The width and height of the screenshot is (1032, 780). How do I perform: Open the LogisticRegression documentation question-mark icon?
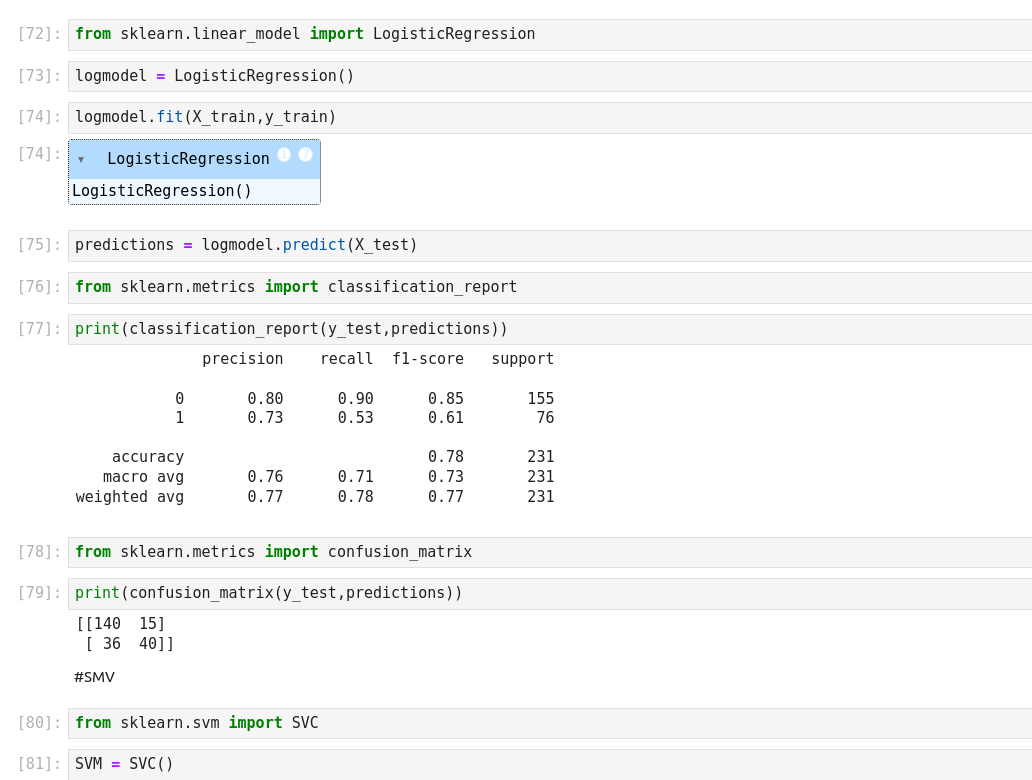click(x=305, y=154)
